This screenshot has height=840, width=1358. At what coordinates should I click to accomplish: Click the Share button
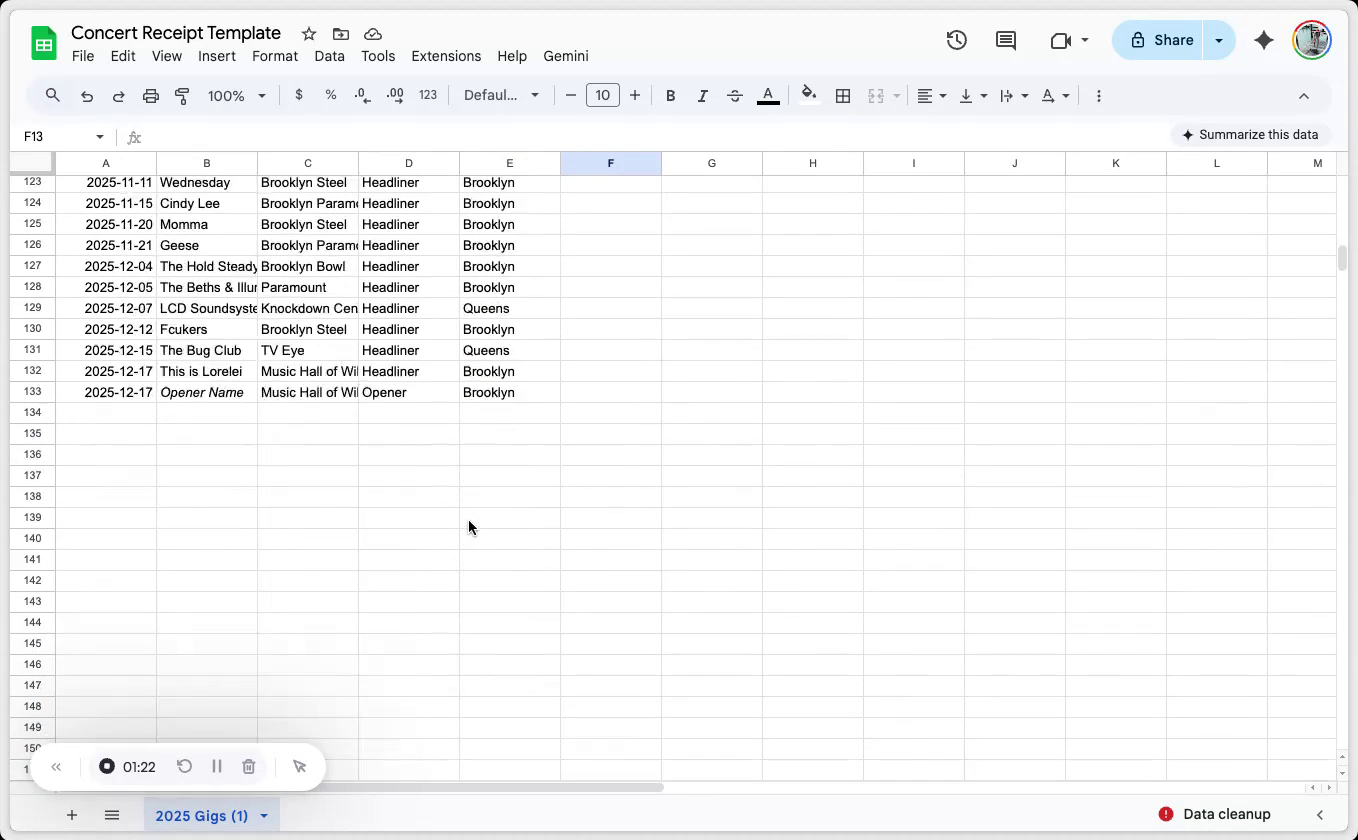(x=1160, y=40)
